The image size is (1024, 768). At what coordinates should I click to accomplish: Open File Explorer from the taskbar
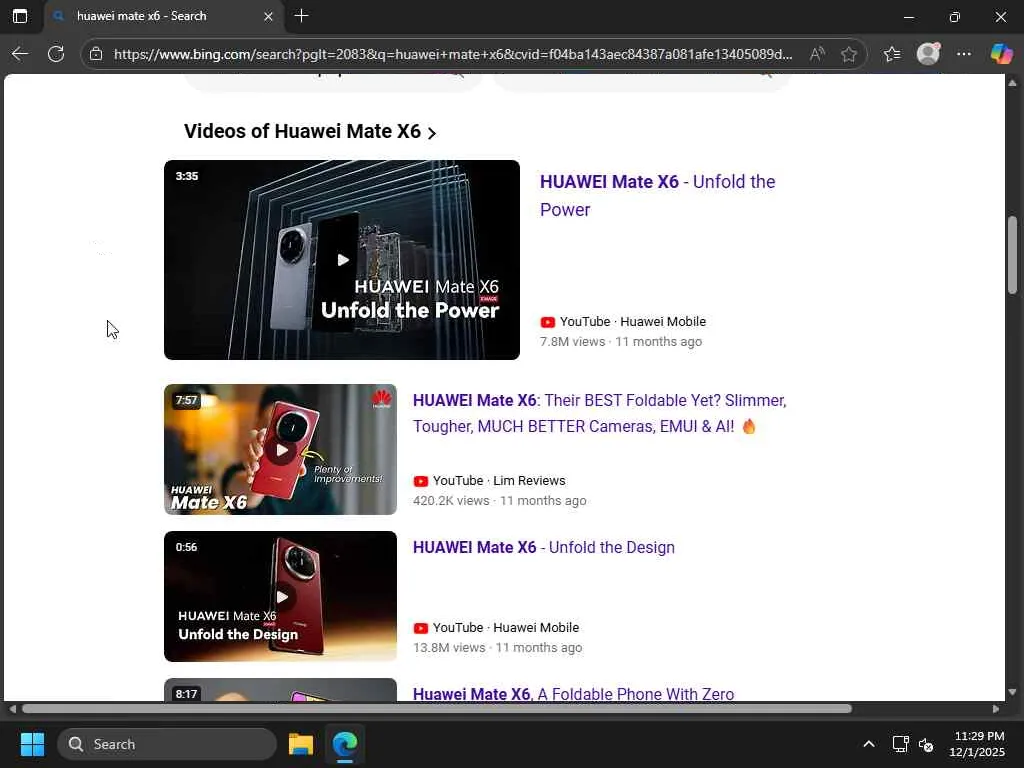(x=301, y=744)
